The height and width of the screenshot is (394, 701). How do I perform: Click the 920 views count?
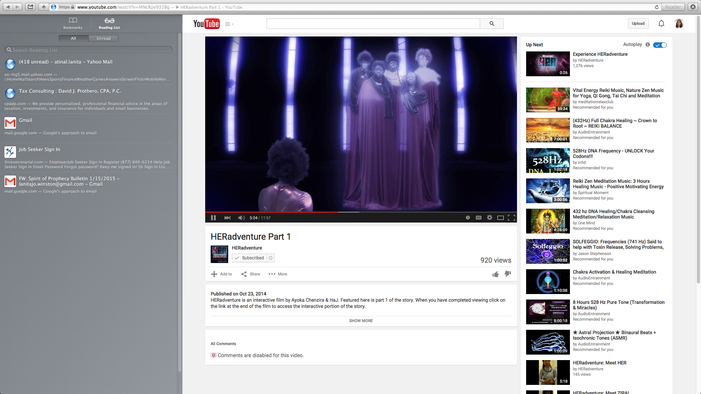tap(495, 260)
